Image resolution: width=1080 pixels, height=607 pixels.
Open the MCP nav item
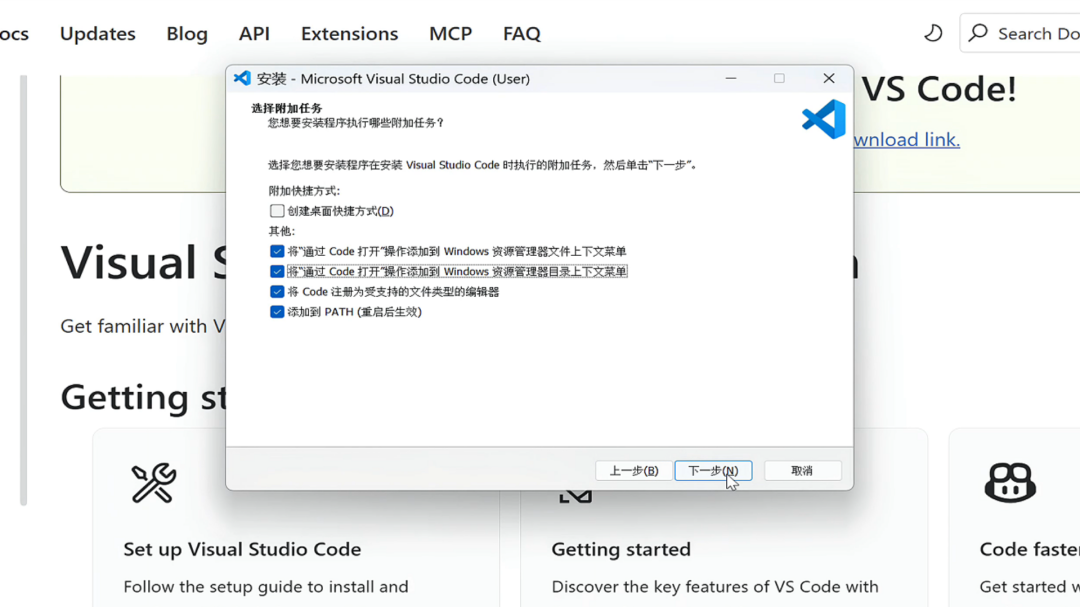450,33
